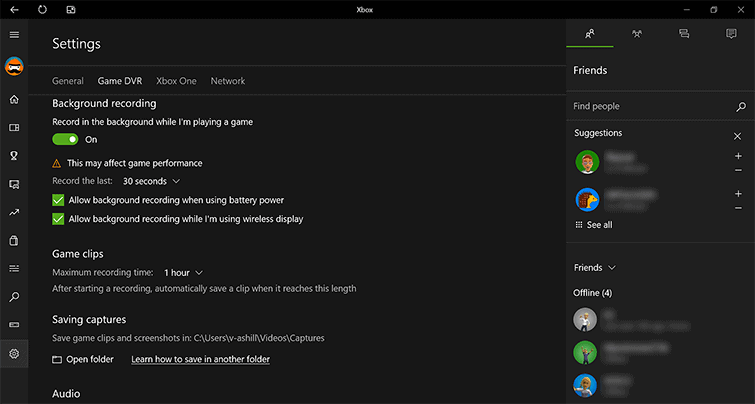
Task: Open profile via orange avatar picture
Action: (14, 66)
